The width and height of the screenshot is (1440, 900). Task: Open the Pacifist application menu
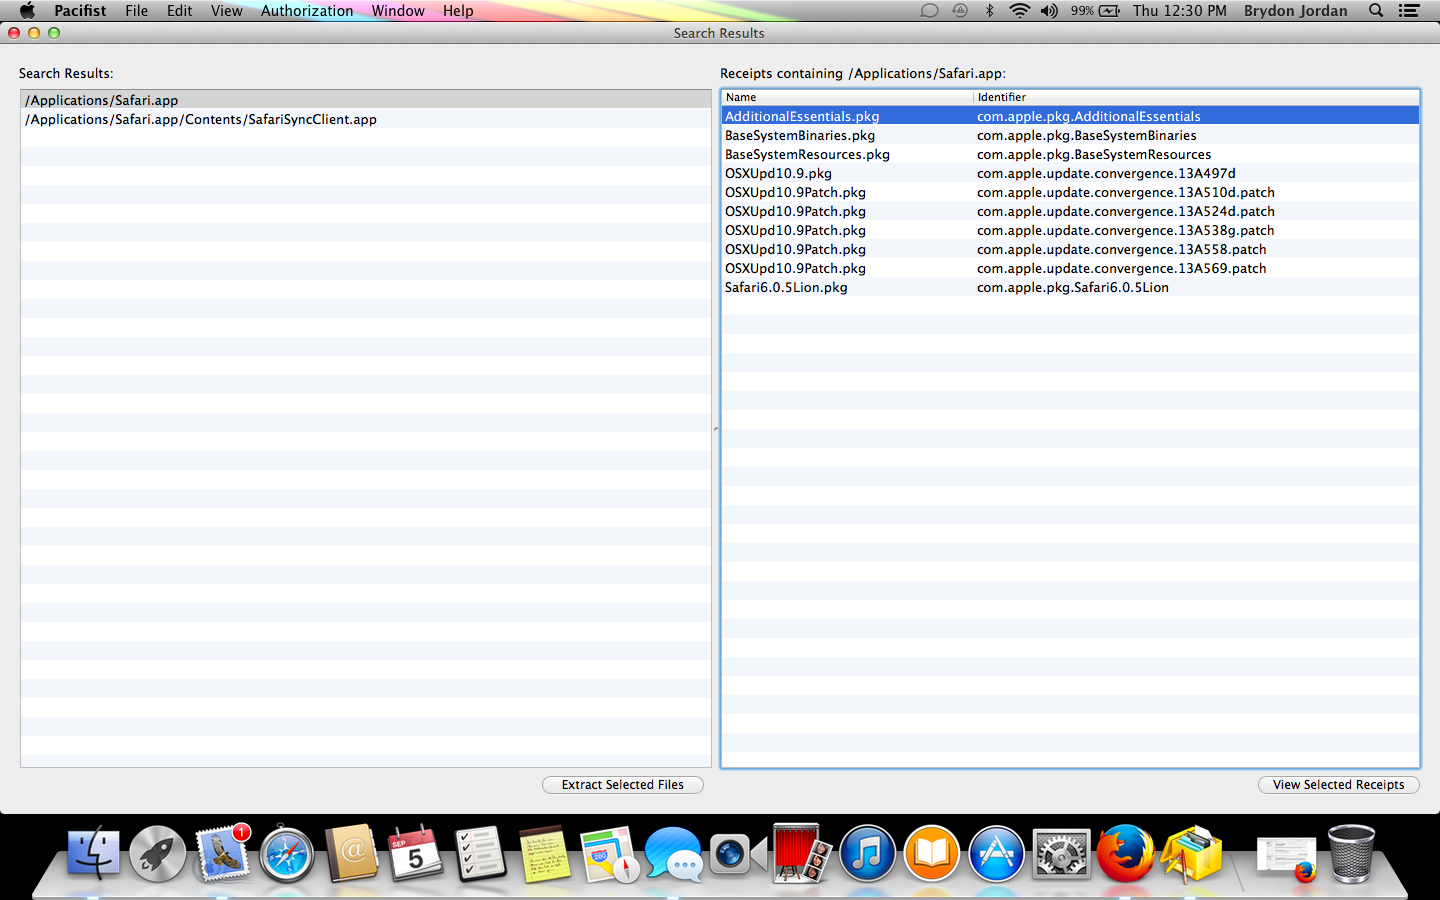pos(80,11)
